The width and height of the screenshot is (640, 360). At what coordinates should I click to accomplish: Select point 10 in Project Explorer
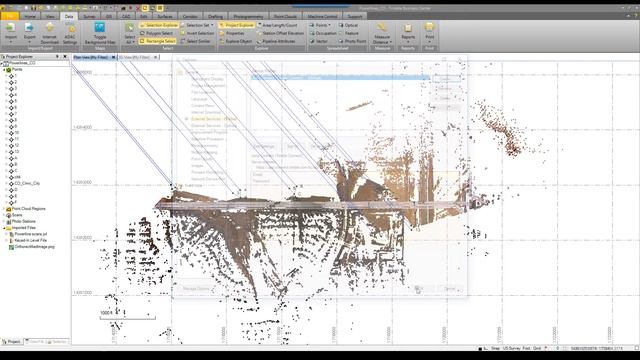17,133
